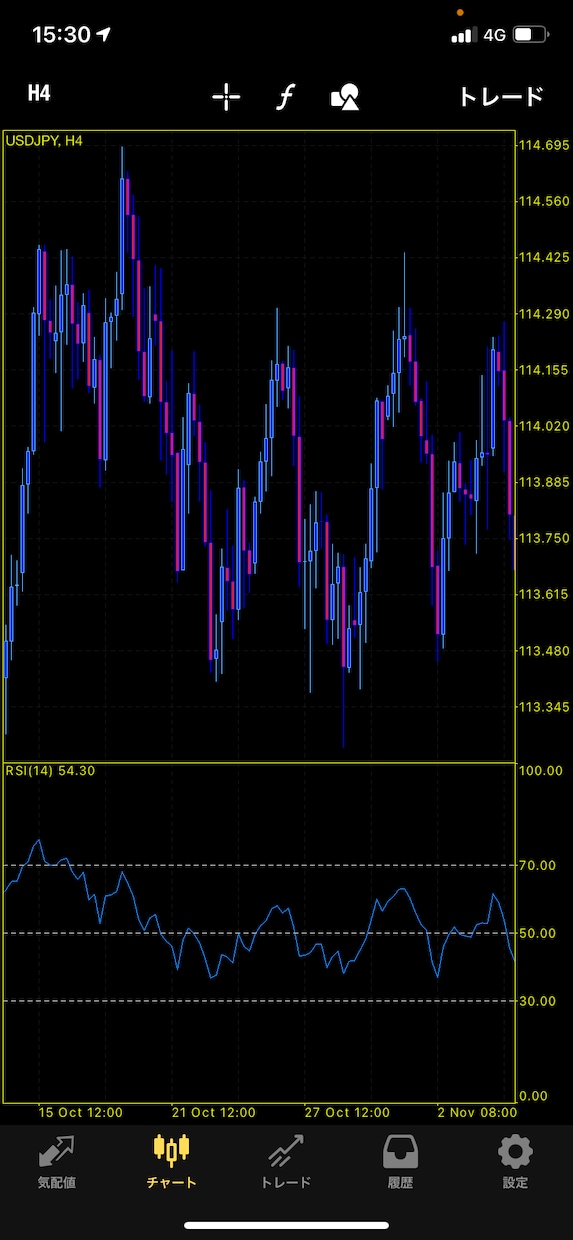Viewport: 573px width, 1240px height.
Task: Click the 2 Nov 08:00 time label
Action: point(475,1112)
